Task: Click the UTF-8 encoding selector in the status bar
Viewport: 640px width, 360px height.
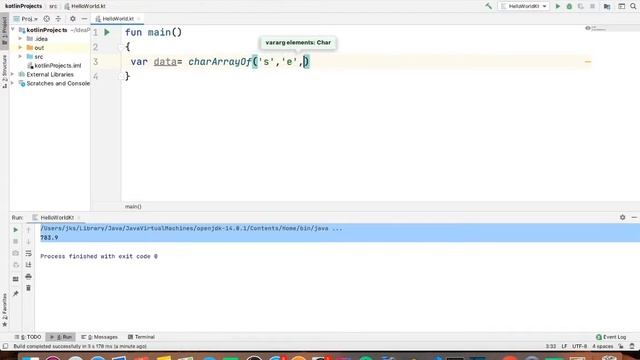Action: click(x=579, y=347)
